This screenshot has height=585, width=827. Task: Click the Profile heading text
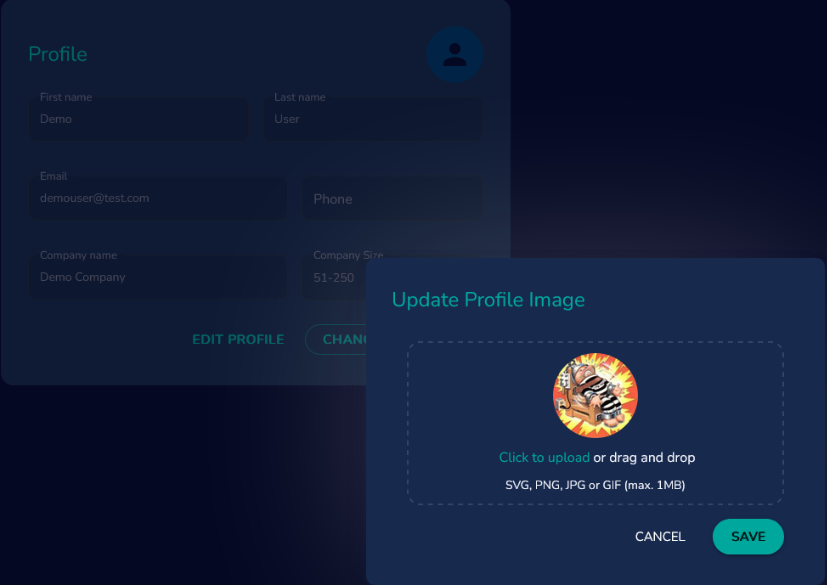tap(57, 54)
